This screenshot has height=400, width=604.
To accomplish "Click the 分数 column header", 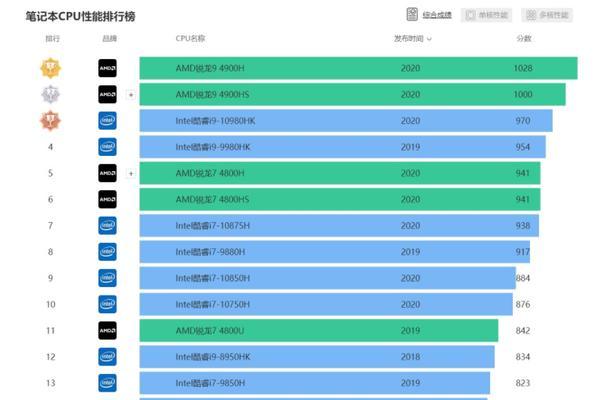I will click(x=524, y=39).
